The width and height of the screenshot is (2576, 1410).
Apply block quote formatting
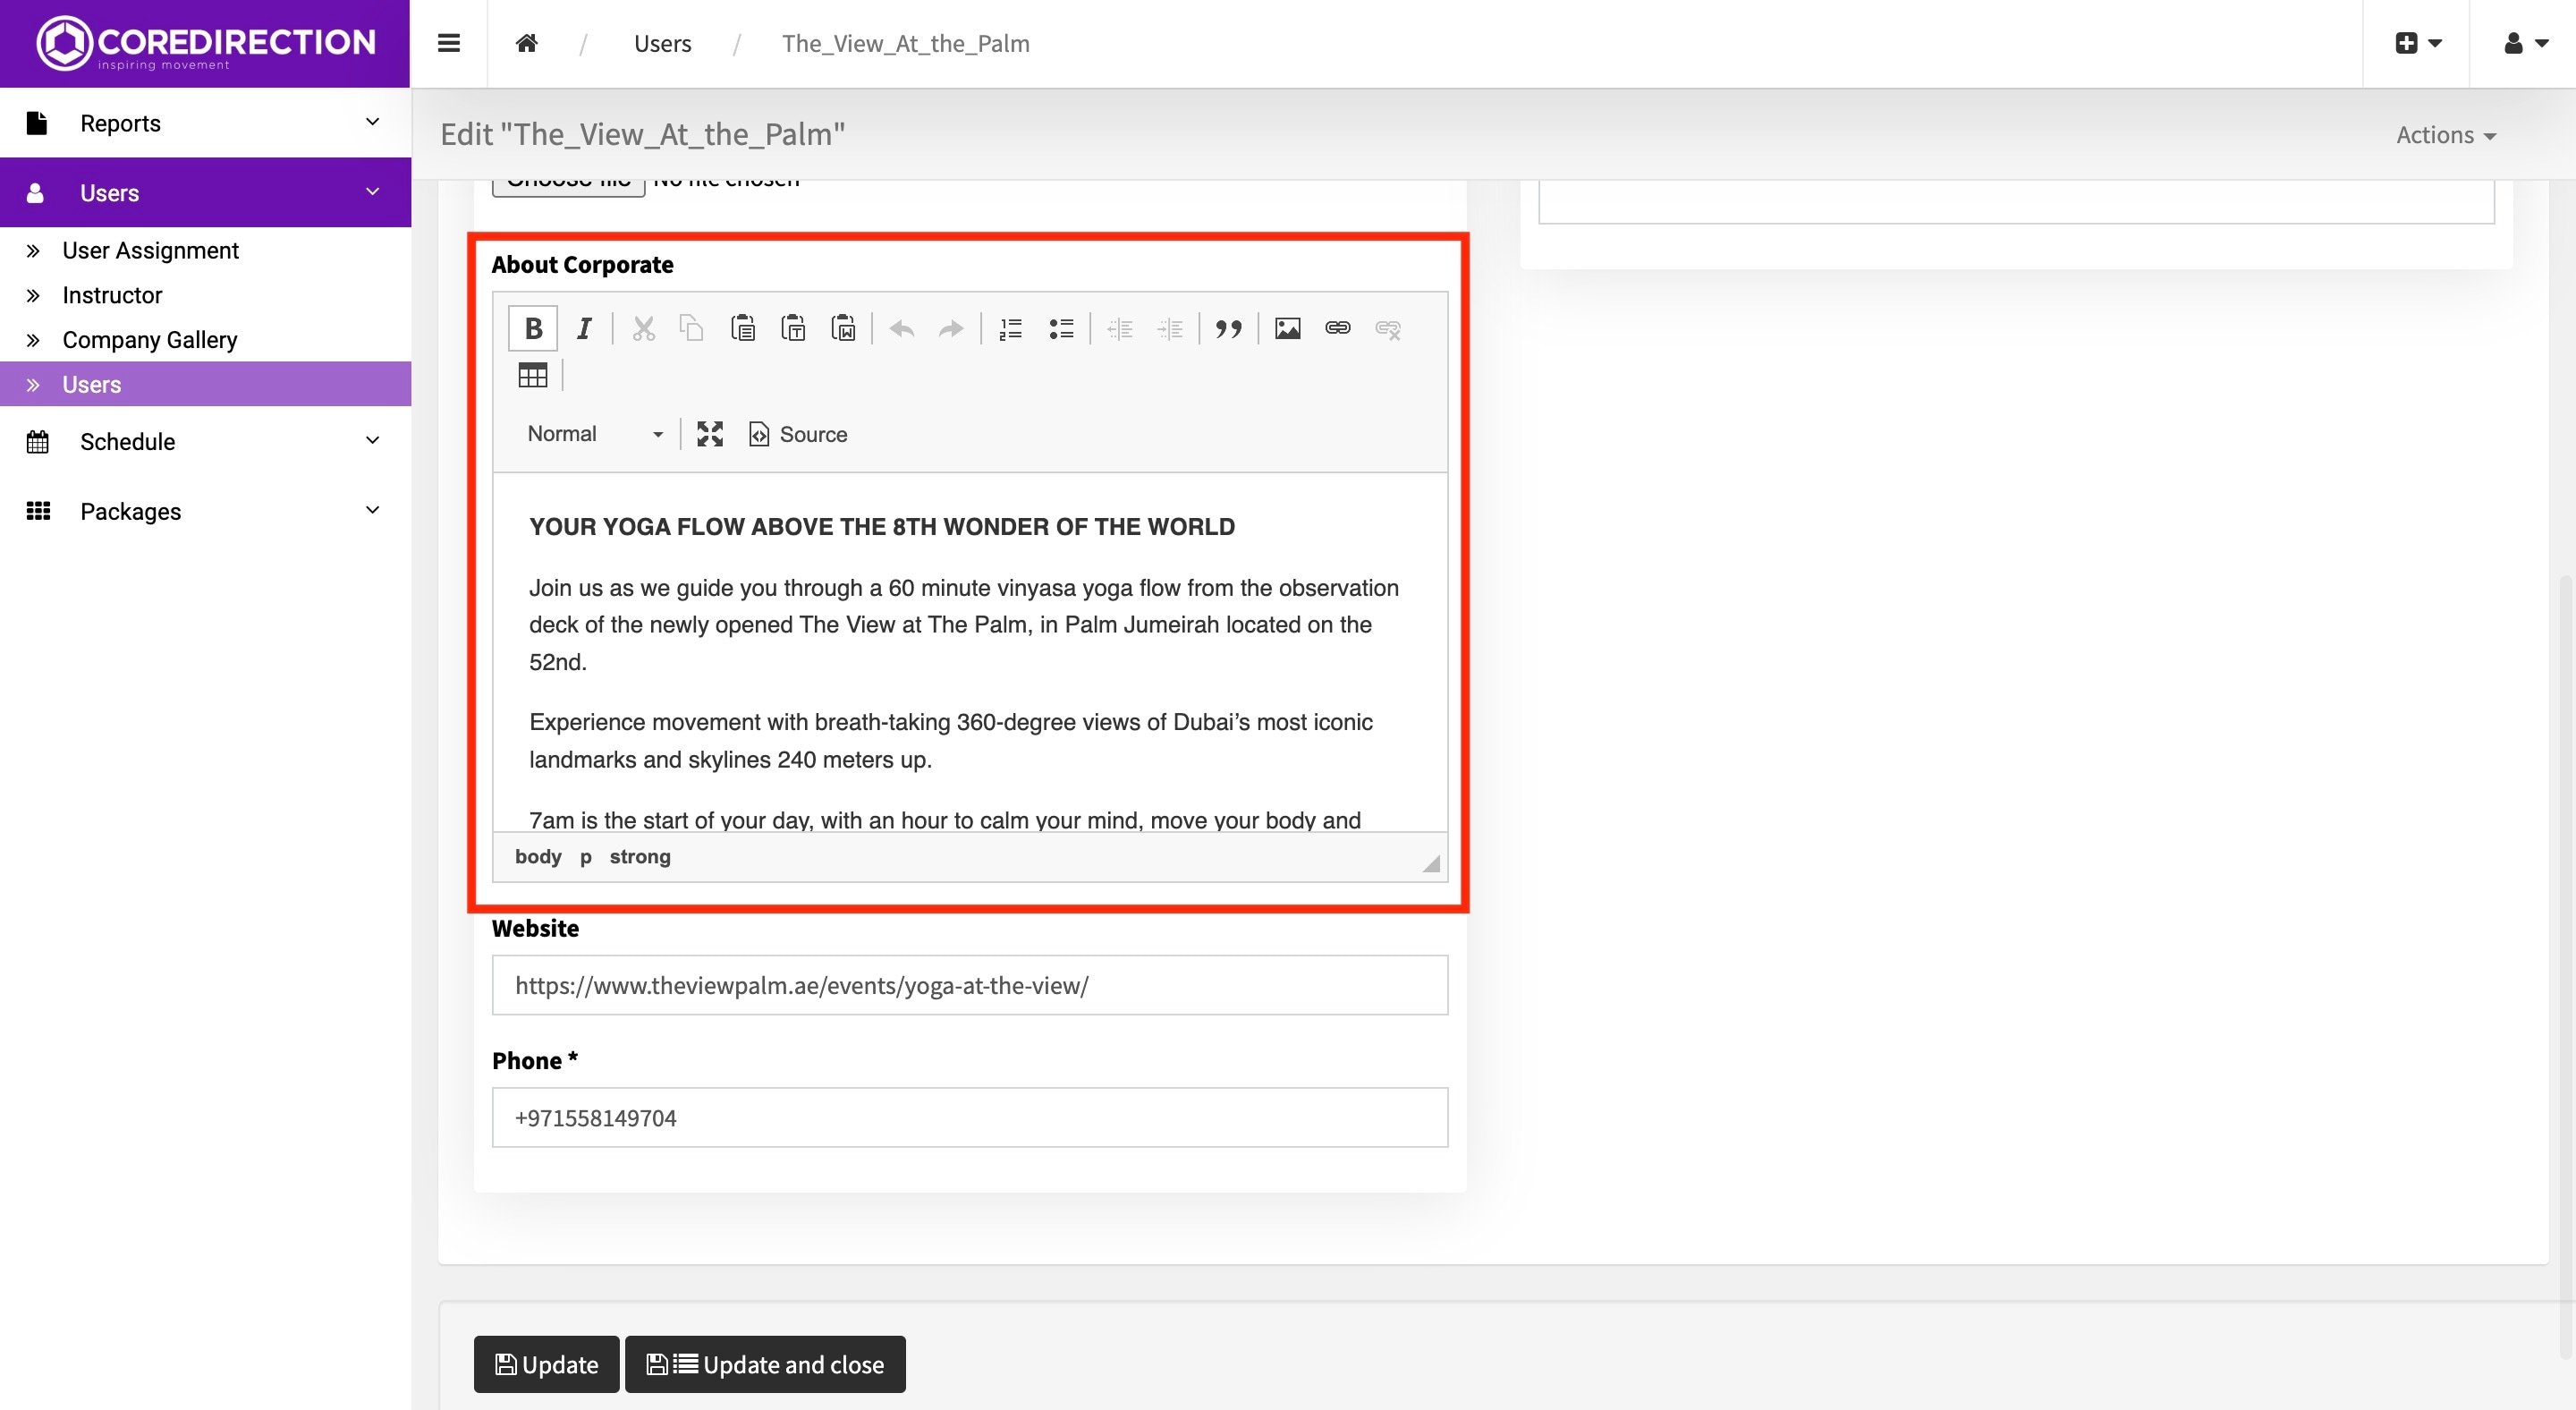pyautogui.click(x=1228, y=328)
